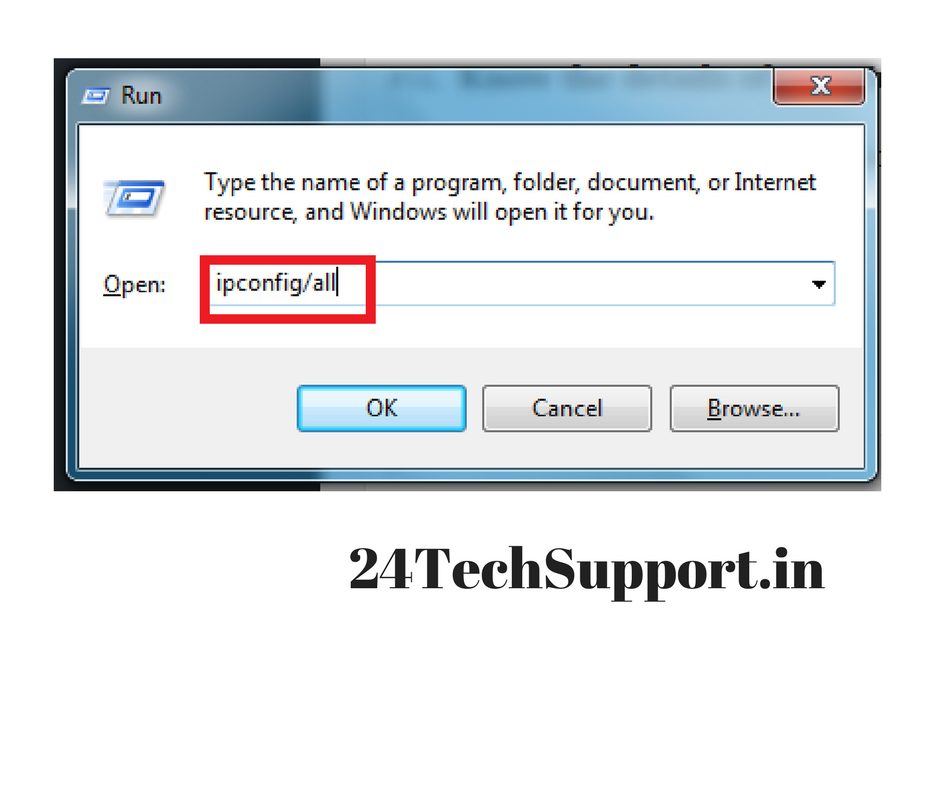Expand the Open field dropdown arrow
This screenshot has width=940, height=788.
(818, 284)
